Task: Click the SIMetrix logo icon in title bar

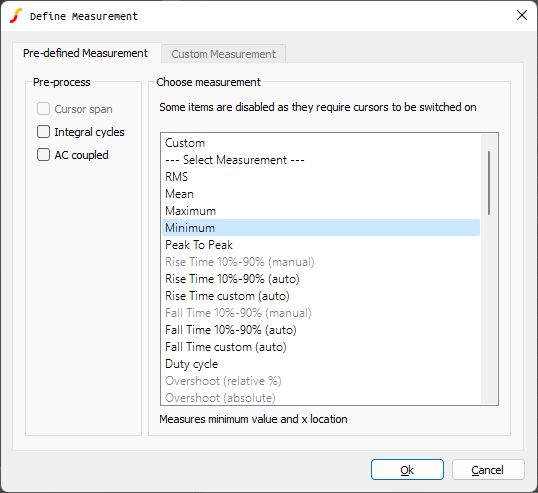Action: 16,16
